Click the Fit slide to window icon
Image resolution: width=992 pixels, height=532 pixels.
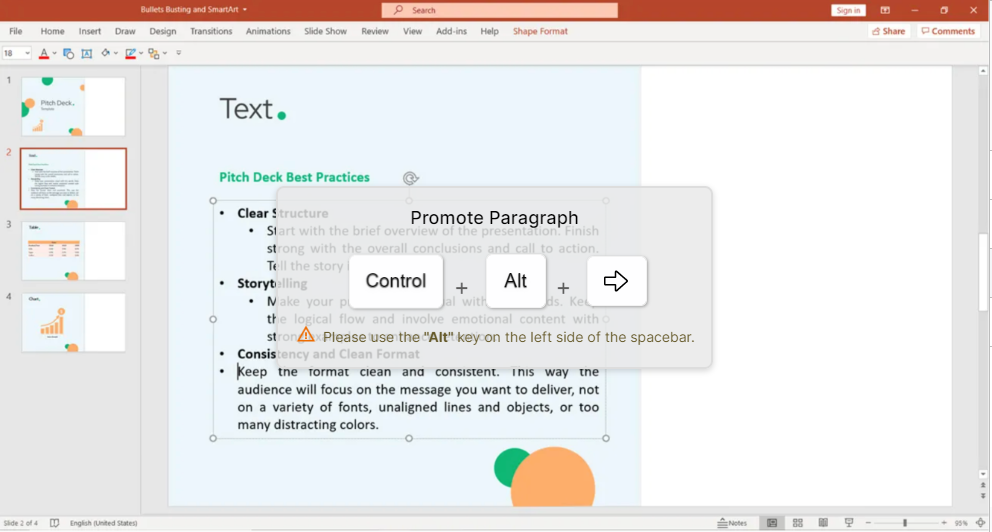[x=981, y=523]
